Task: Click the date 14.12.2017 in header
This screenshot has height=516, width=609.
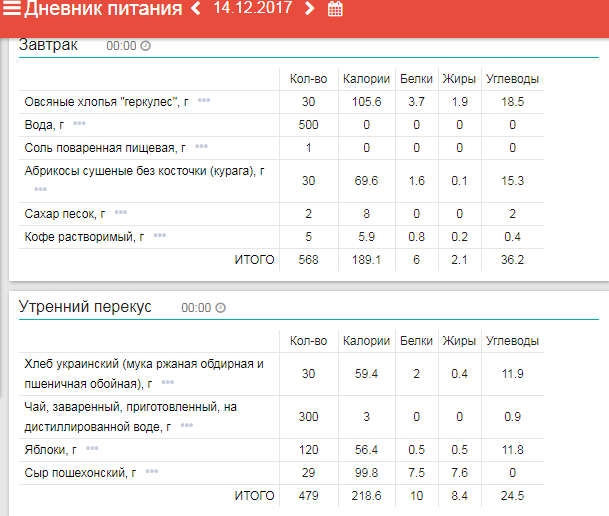Action: (x=253, y=10)
